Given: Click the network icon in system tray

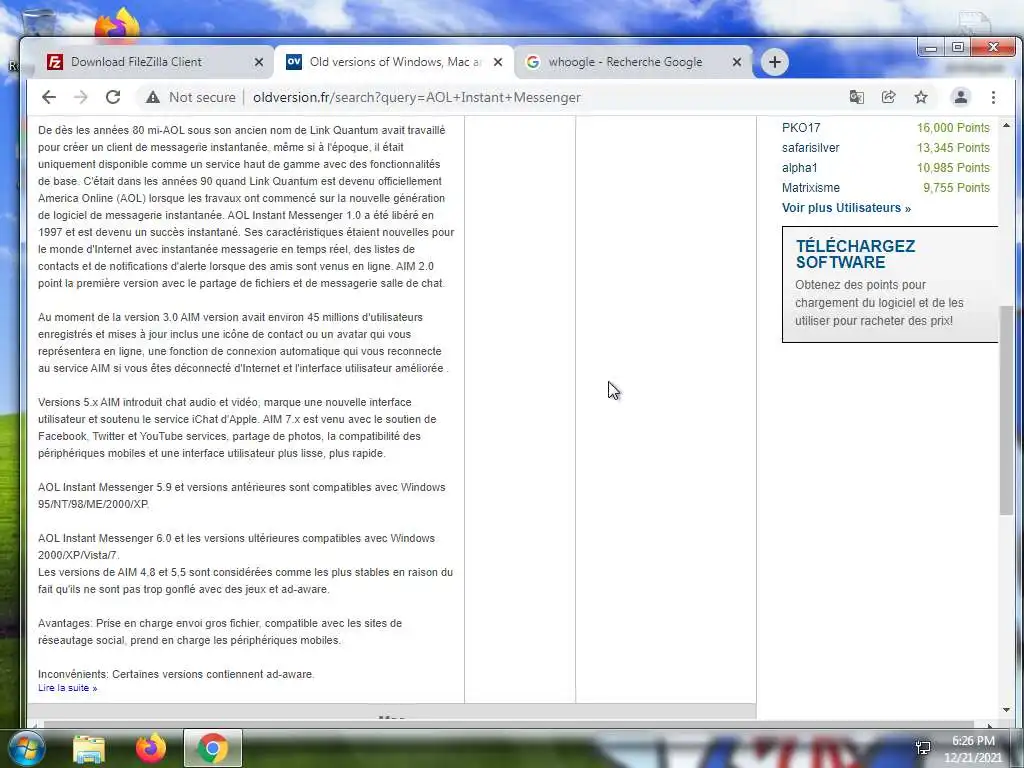Looking at the screenshot, I should point(923,748).
